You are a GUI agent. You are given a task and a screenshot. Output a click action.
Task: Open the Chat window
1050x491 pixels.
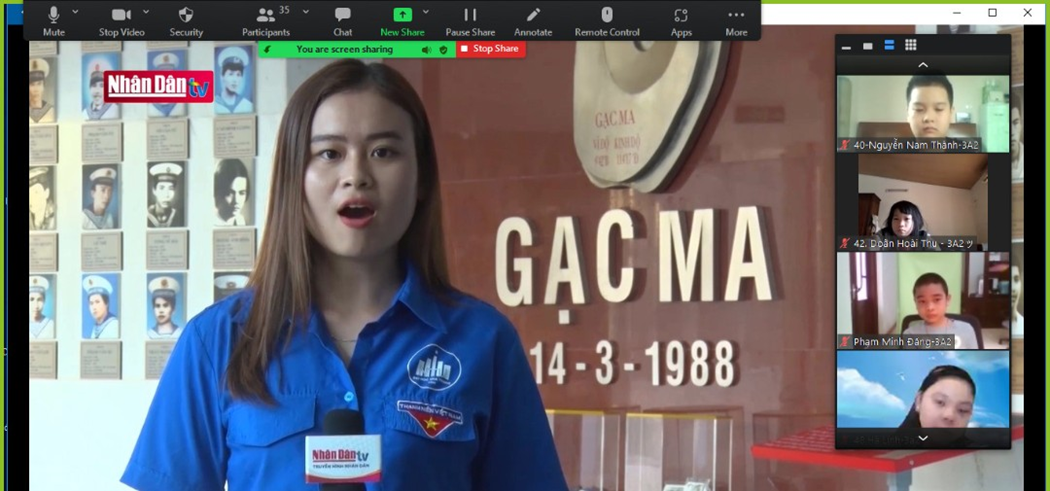343,21
